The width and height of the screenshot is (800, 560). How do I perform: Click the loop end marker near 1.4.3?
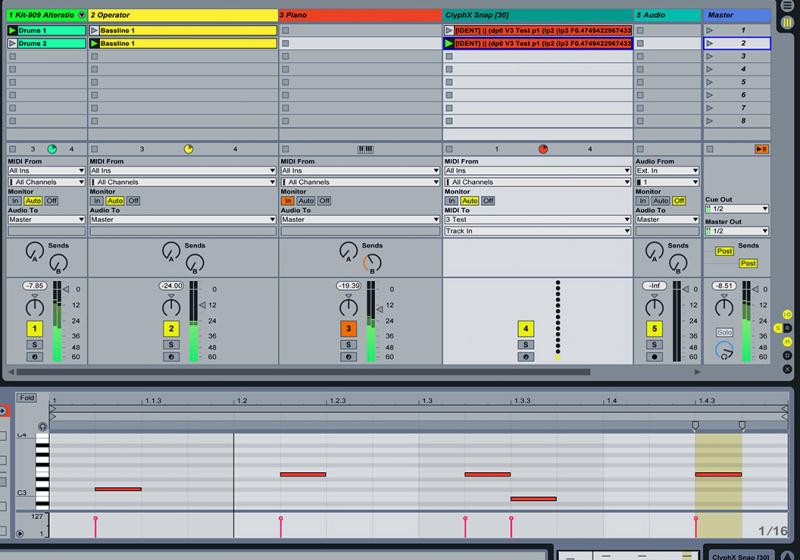pyautogui.click(x=741, y=426)
